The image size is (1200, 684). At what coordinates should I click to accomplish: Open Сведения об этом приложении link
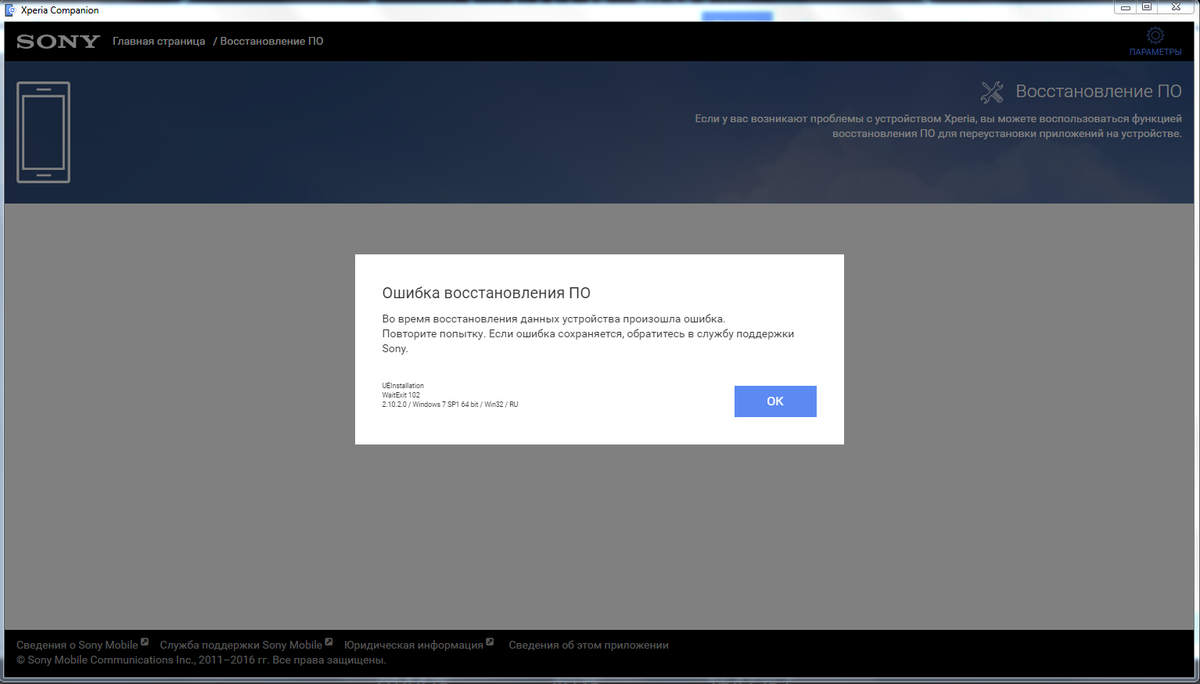tap(588, 645)
